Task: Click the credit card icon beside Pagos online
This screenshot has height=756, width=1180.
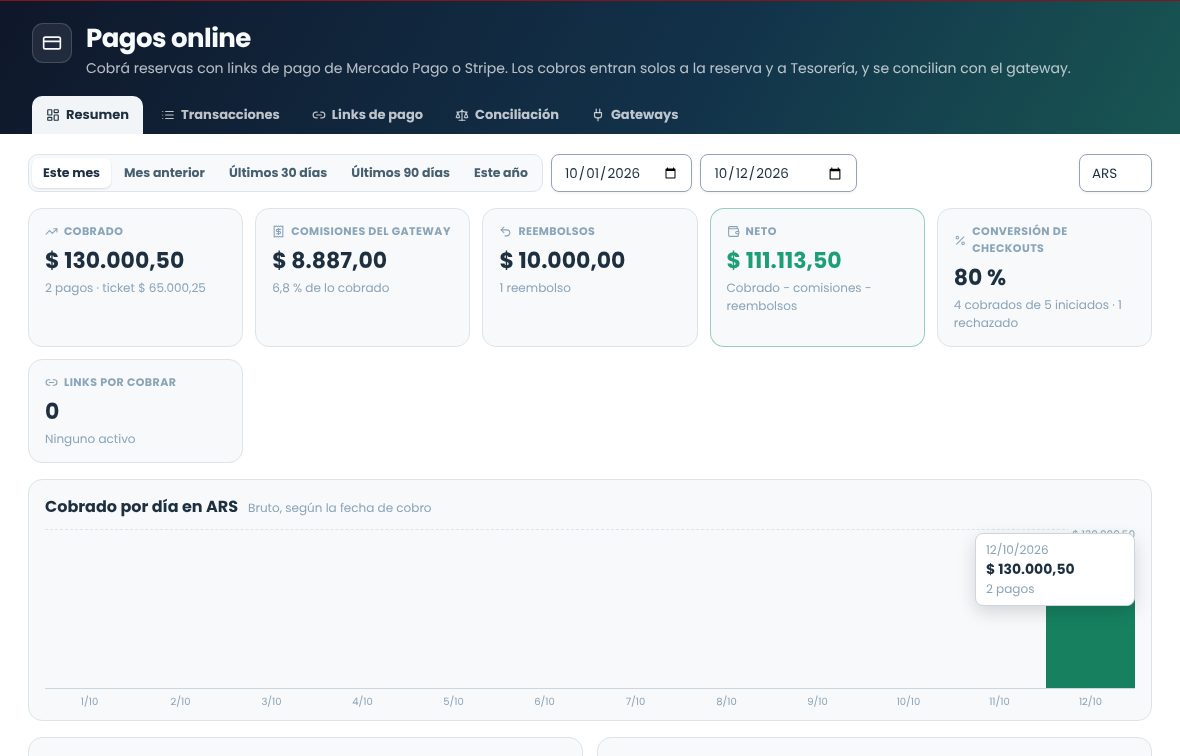Action: click(52, 43)
